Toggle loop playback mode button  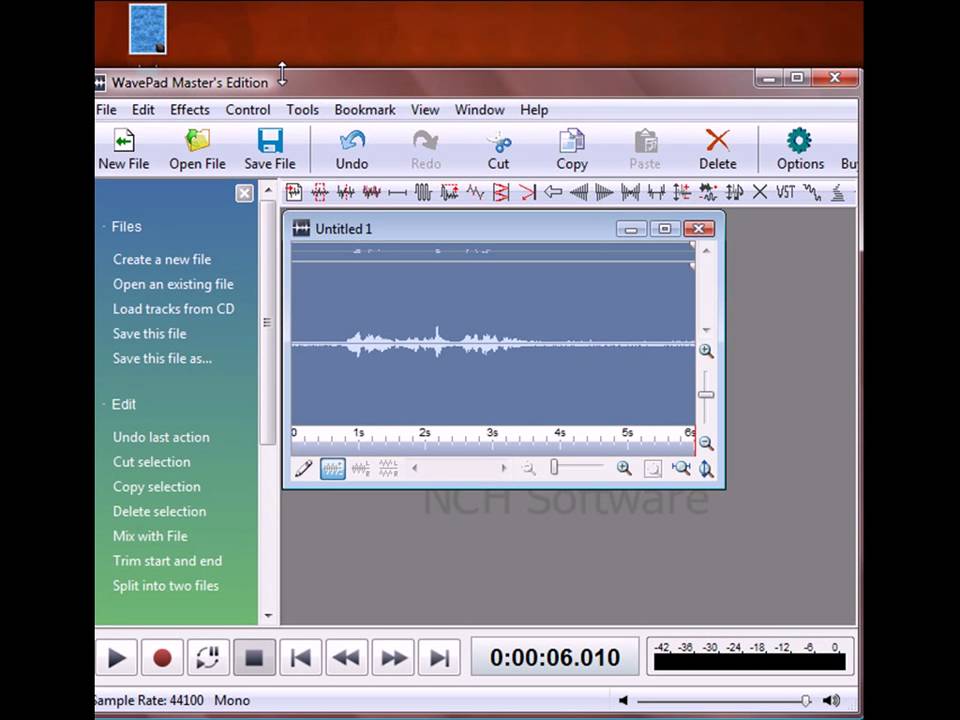pyautogui.click(x=208, y=658)
